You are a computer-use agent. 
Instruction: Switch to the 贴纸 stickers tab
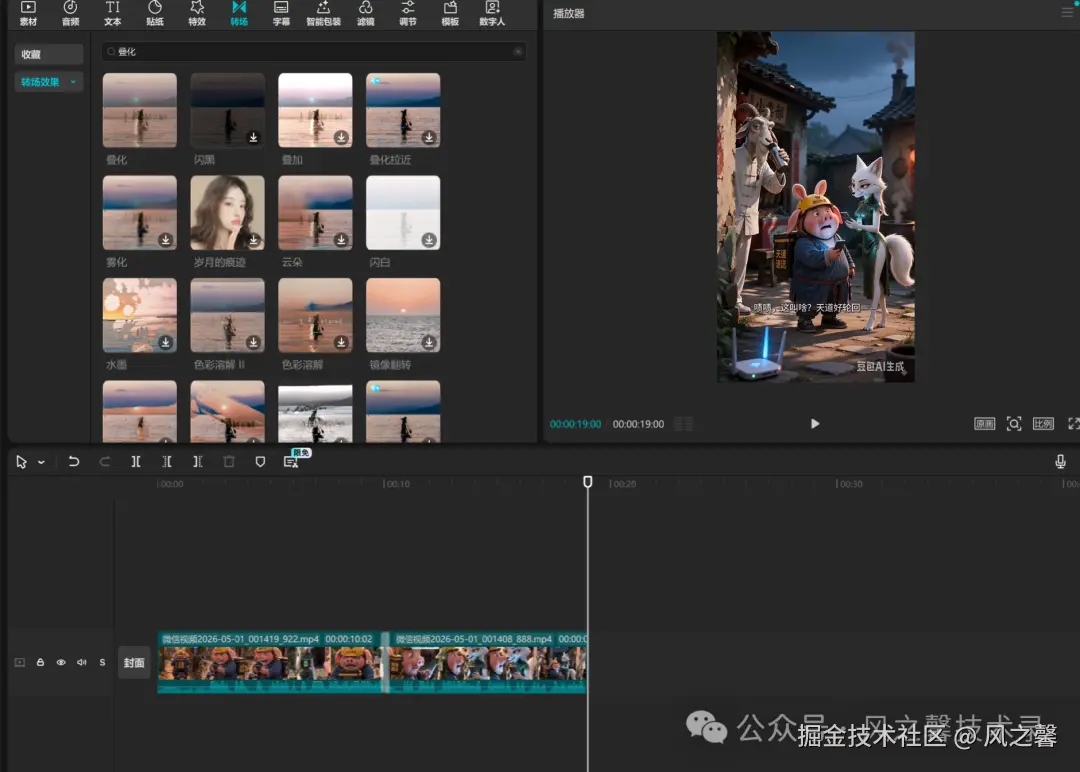155,13
